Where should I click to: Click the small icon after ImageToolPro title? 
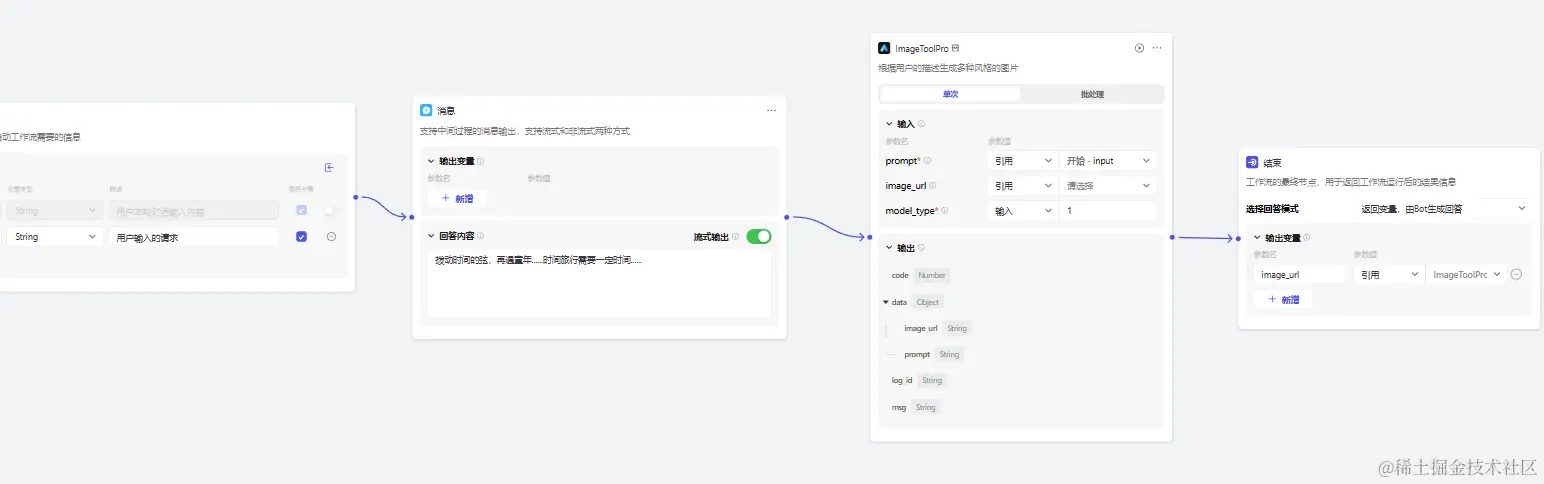(956, 48)
